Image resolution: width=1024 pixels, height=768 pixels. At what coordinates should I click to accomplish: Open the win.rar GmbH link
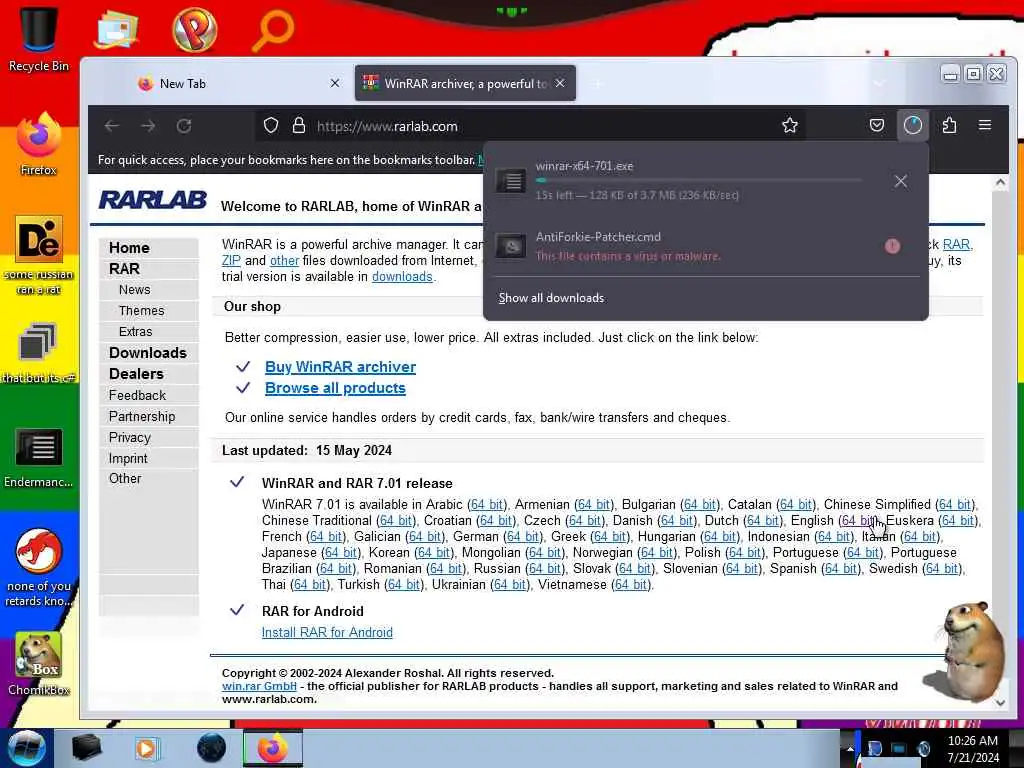tap(259, 686)
